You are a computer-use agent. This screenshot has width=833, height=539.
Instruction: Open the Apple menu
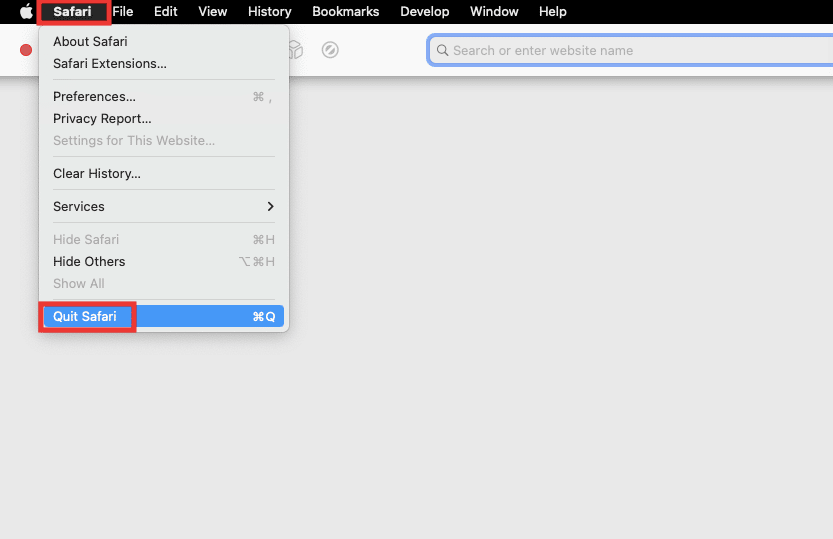tap(26, 11)
